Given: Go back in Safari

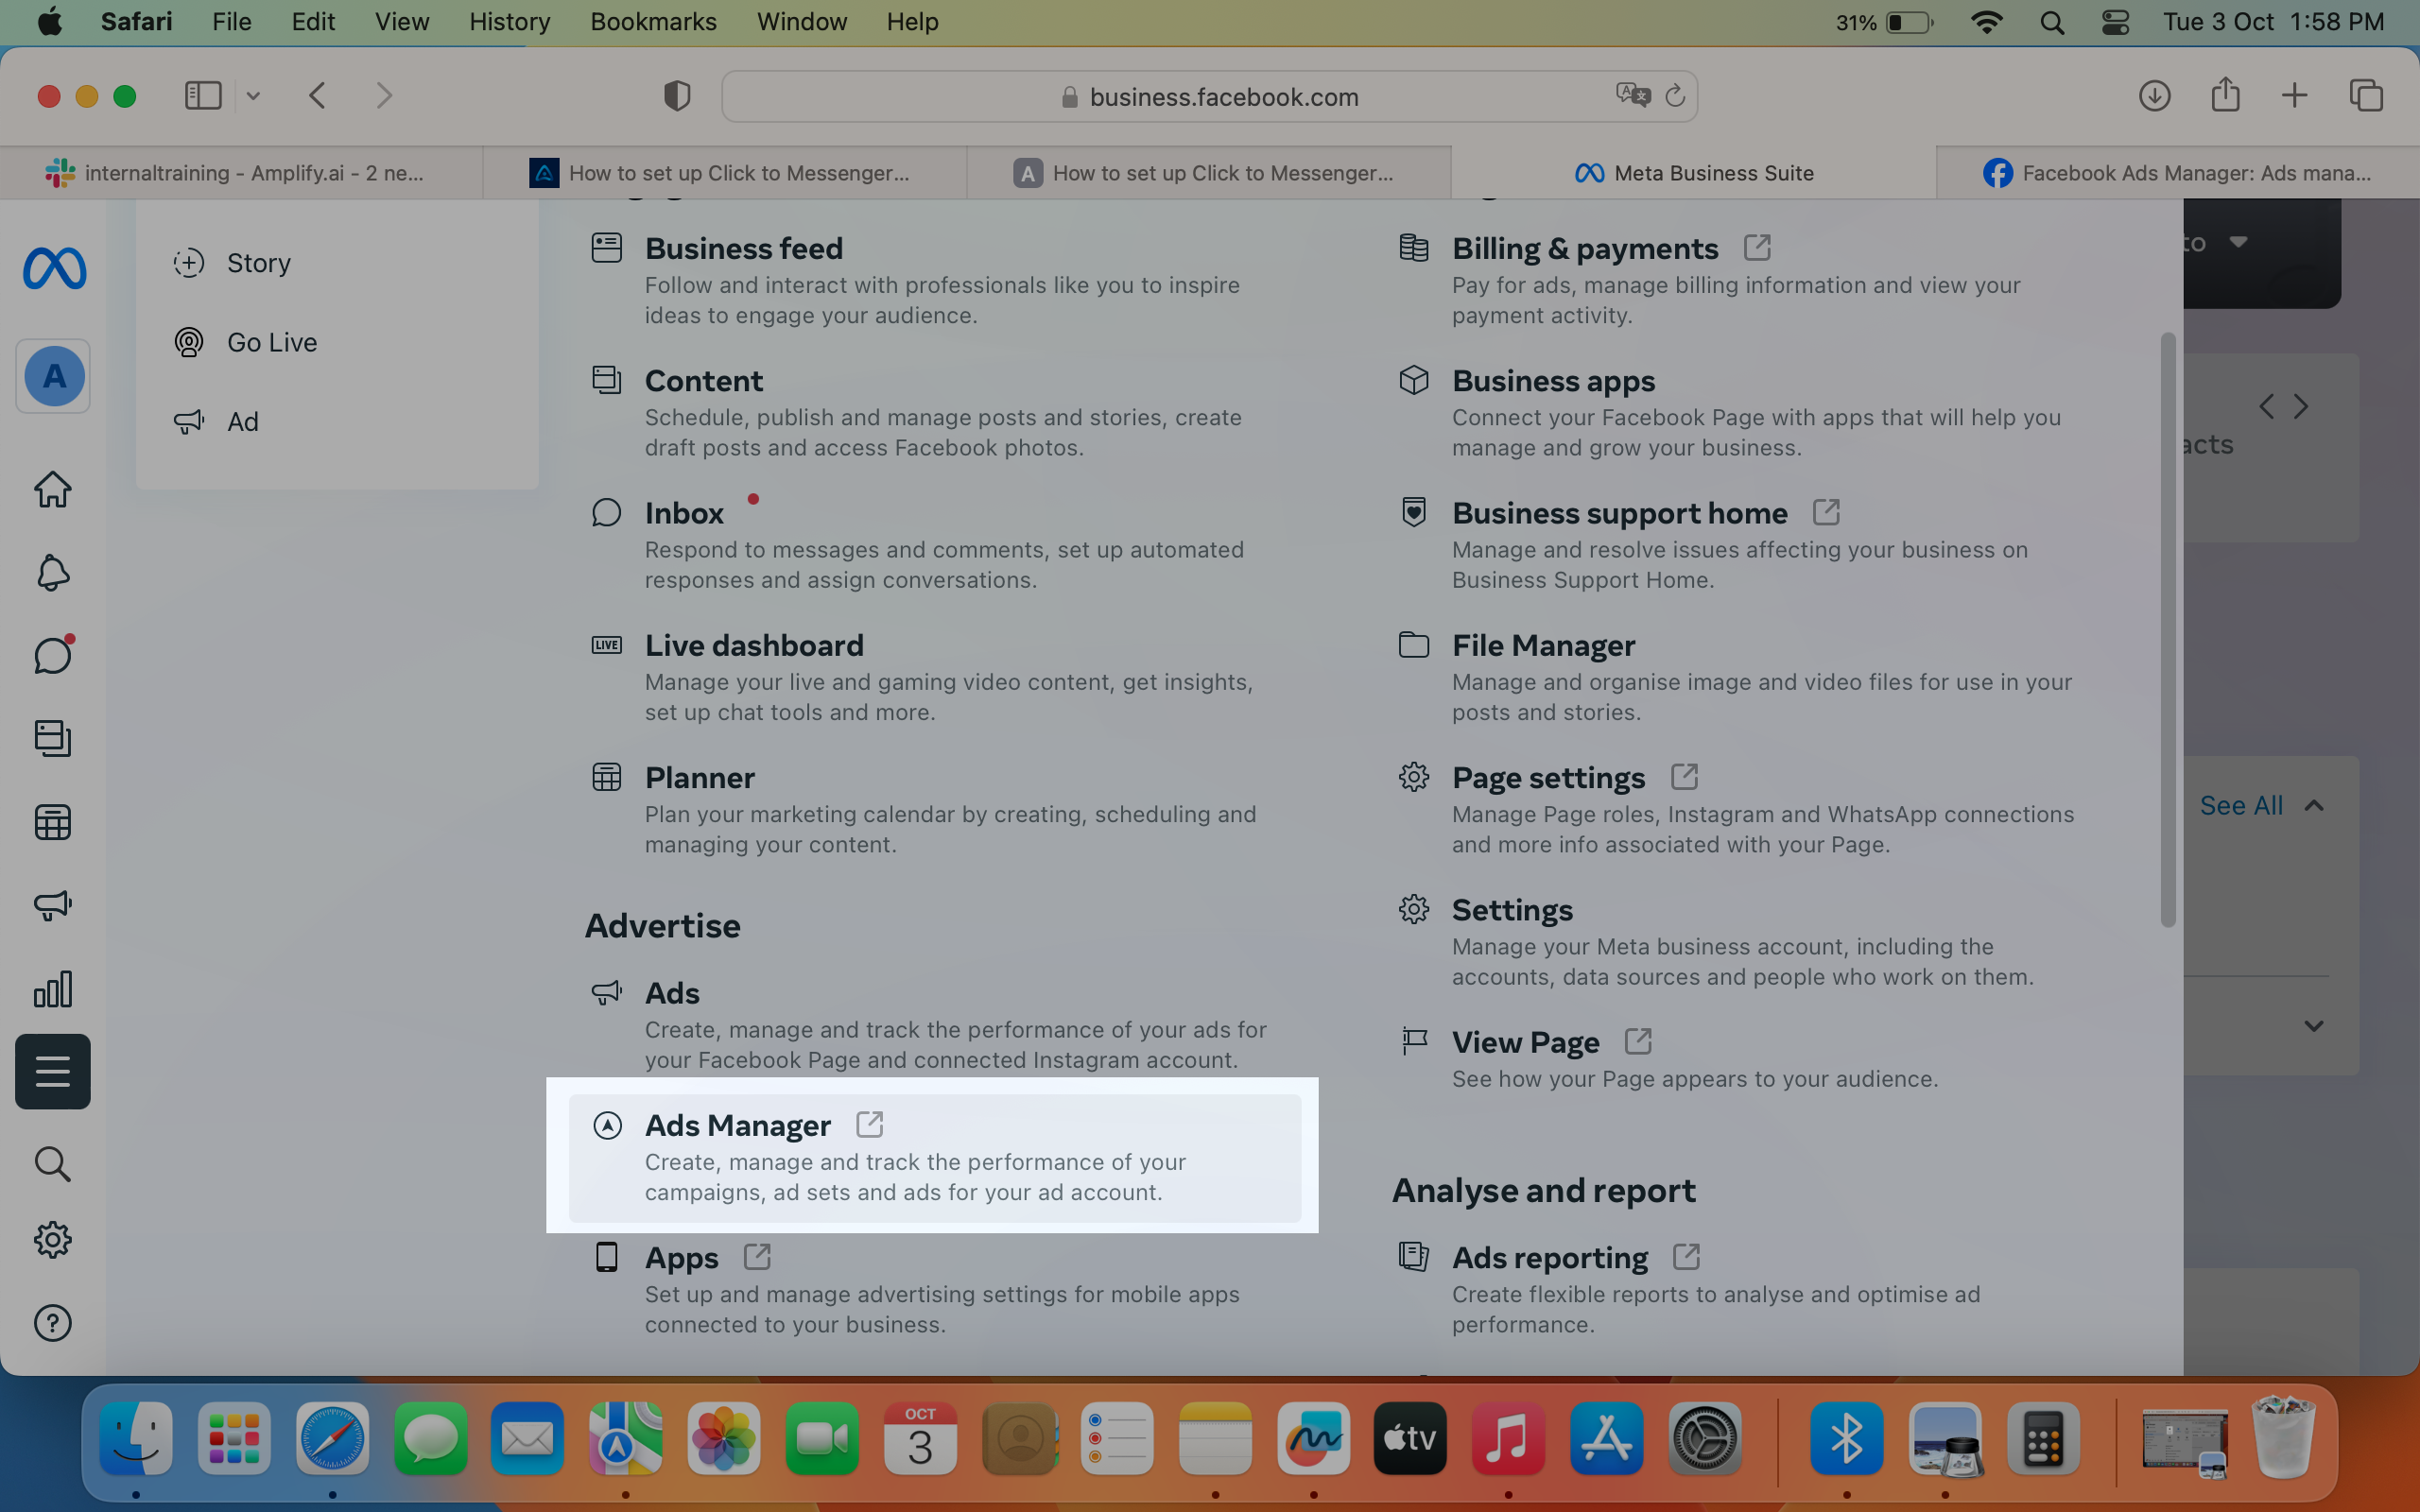Looking at the screenshot, I should [317, 96].
